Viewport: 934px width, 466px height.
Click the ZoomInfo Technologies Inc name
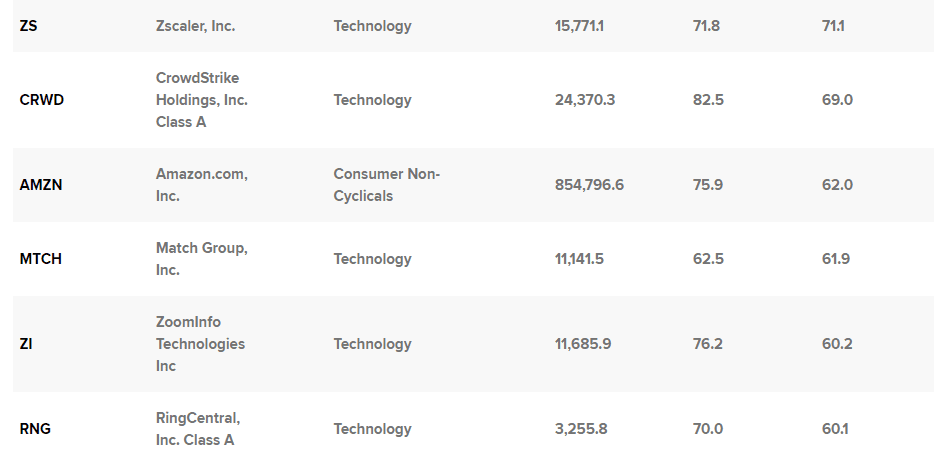click(200, 344)
